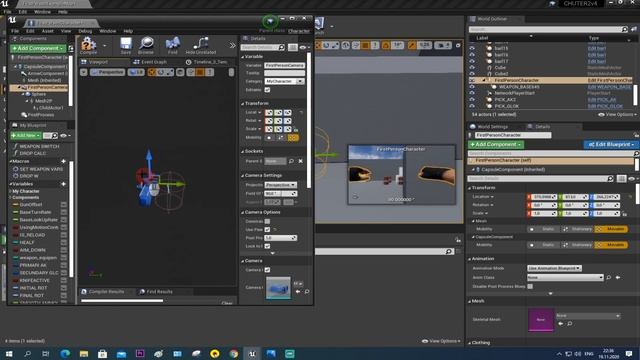Toggle visibility of HEALF variable
Viewport: 640px width, 360px height.
click(x=64, y=242)
